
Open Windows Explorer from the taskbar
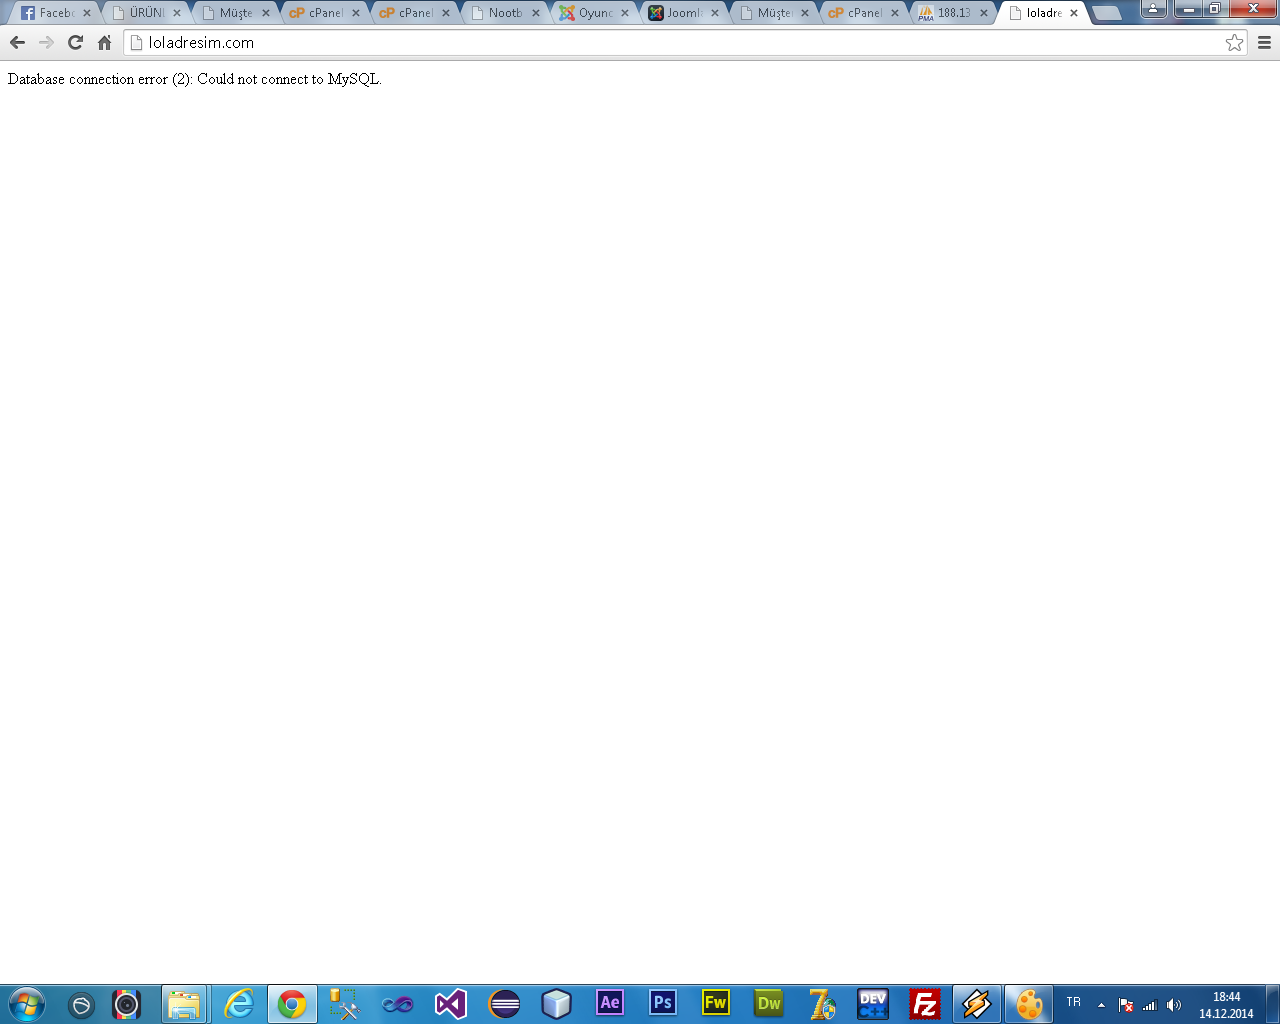[x=184, y=1004]
